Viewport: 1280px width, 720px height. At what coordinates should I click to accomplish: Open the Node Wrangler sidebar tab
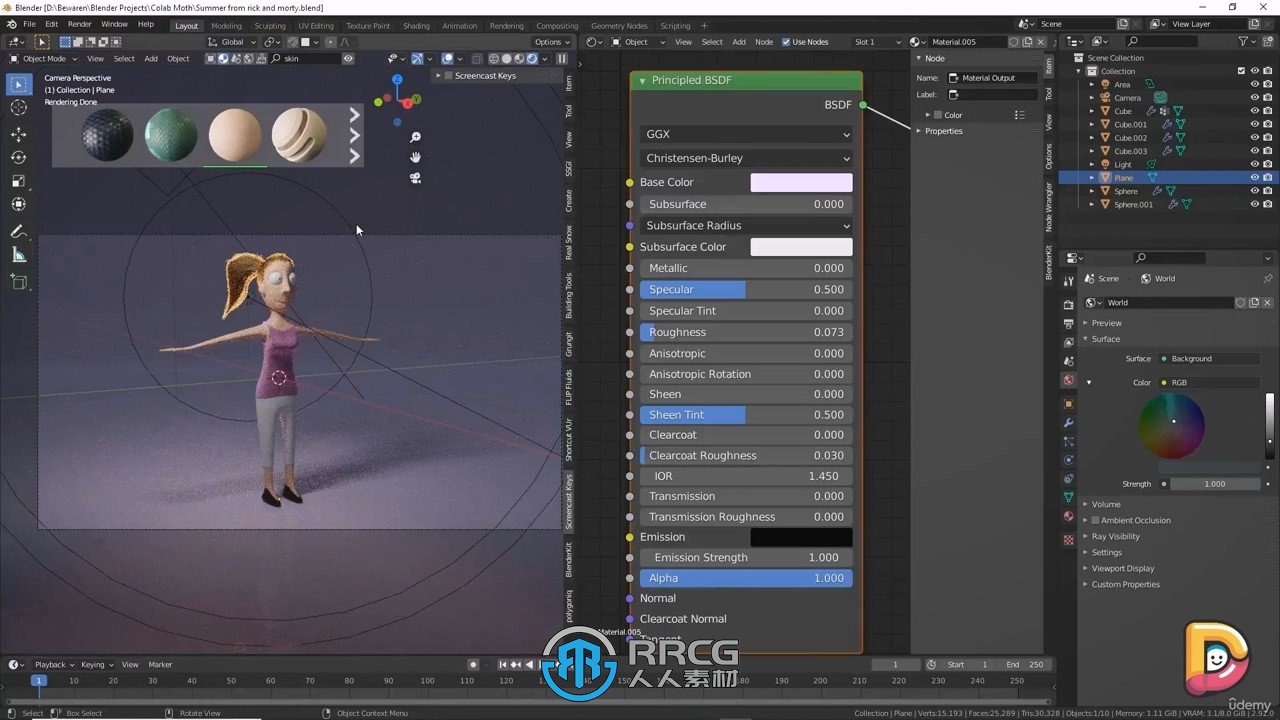click(x=1049, y=207)
